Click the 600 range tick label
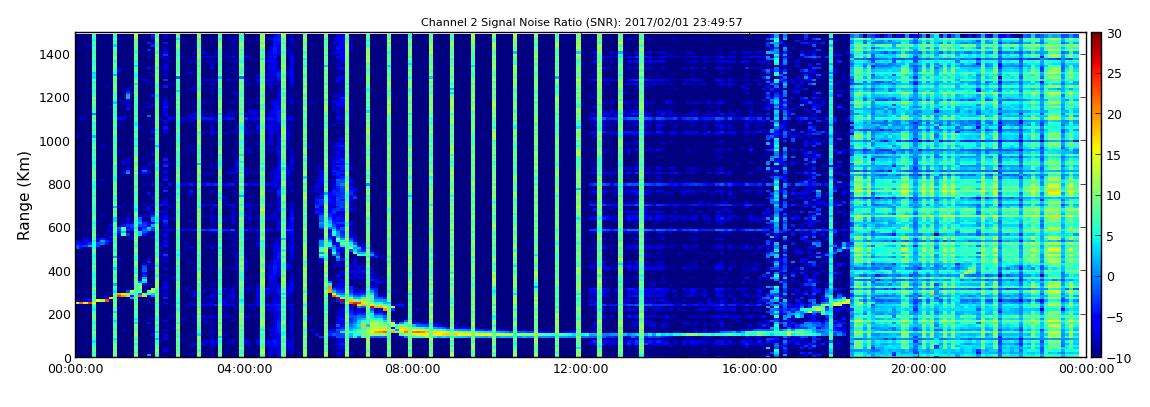Screen dimensions: 1150x407 tap(58, 227)
